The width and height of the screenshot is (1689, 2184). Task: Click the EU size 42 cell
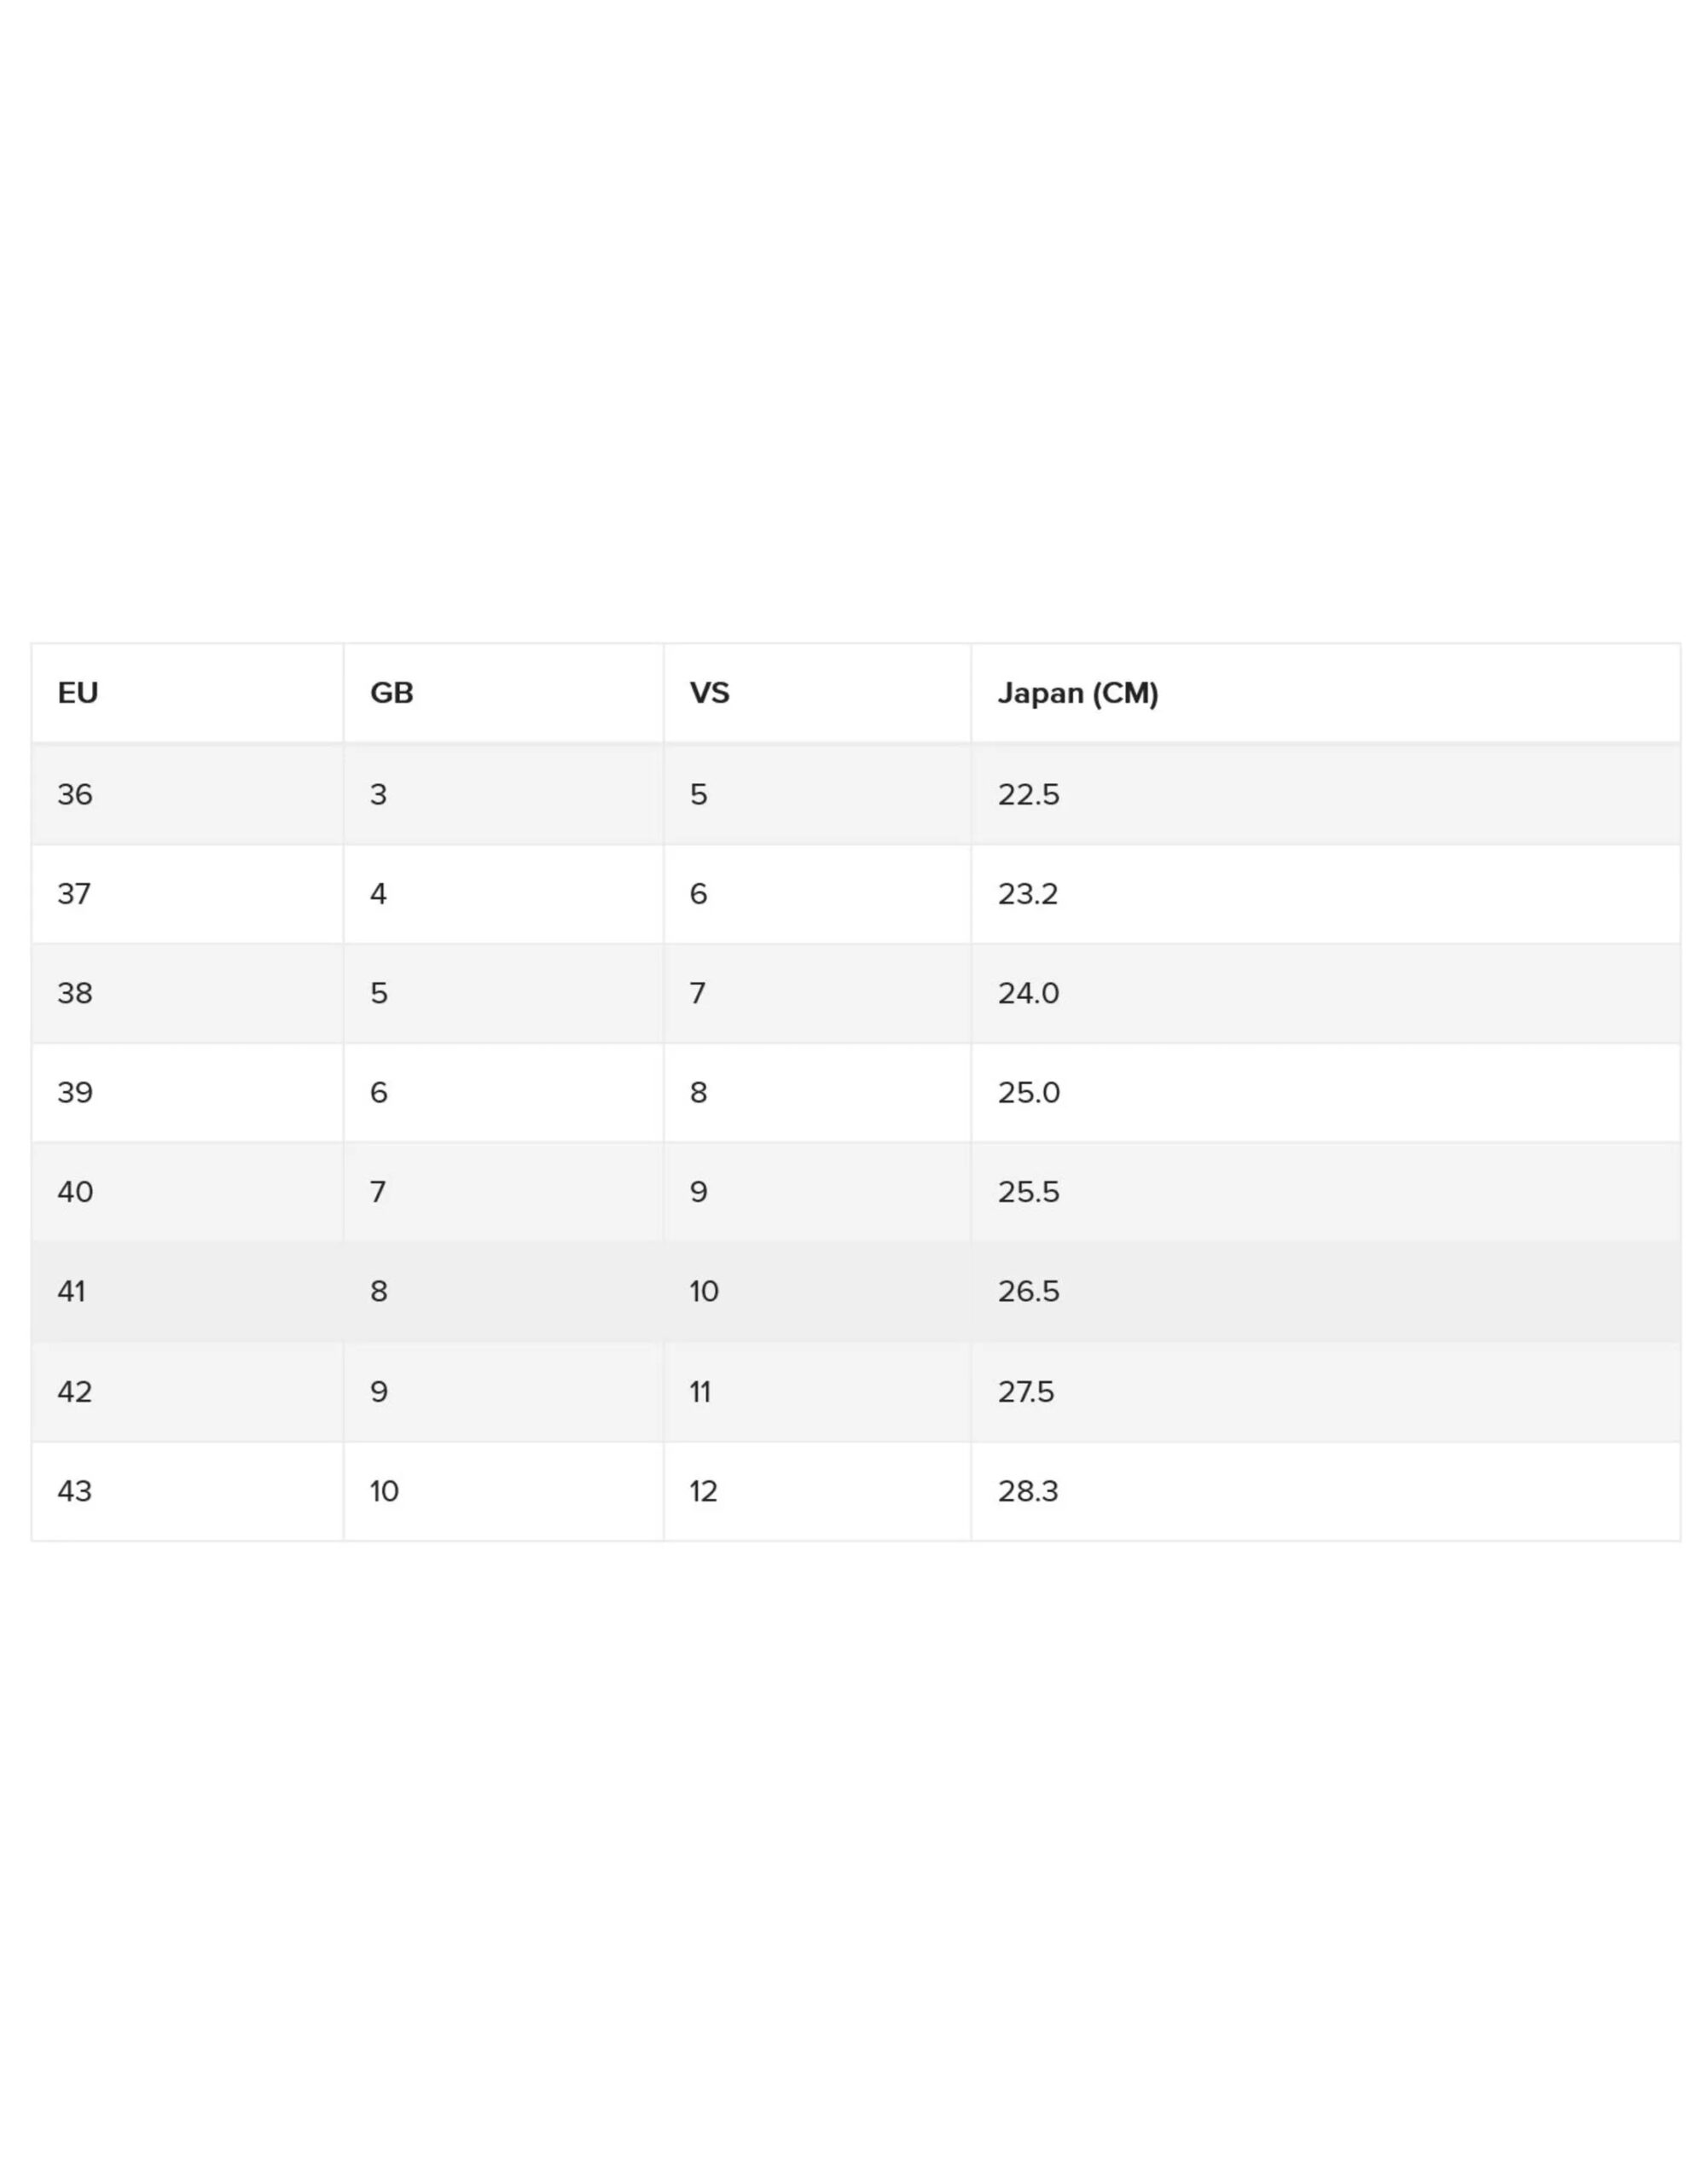pos(188,1392)
